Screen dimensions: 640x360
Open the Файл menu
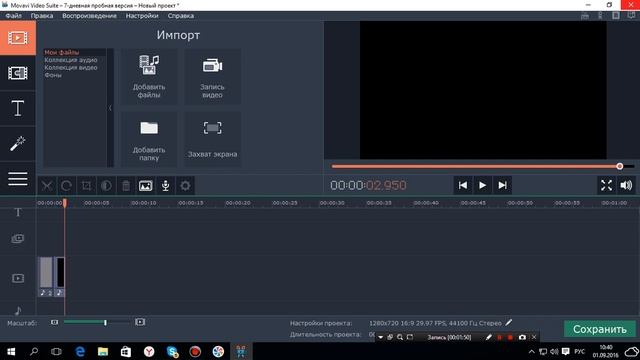[x=13, y=16]
